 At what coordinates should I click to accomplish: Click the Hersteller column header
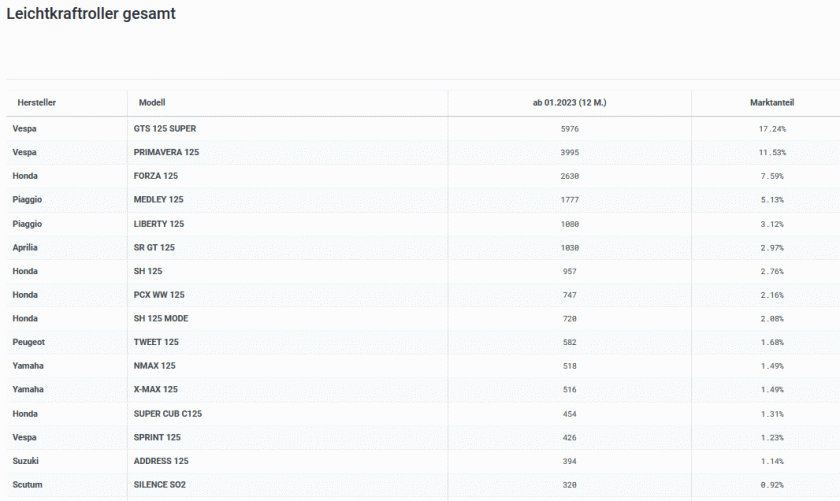36,102
